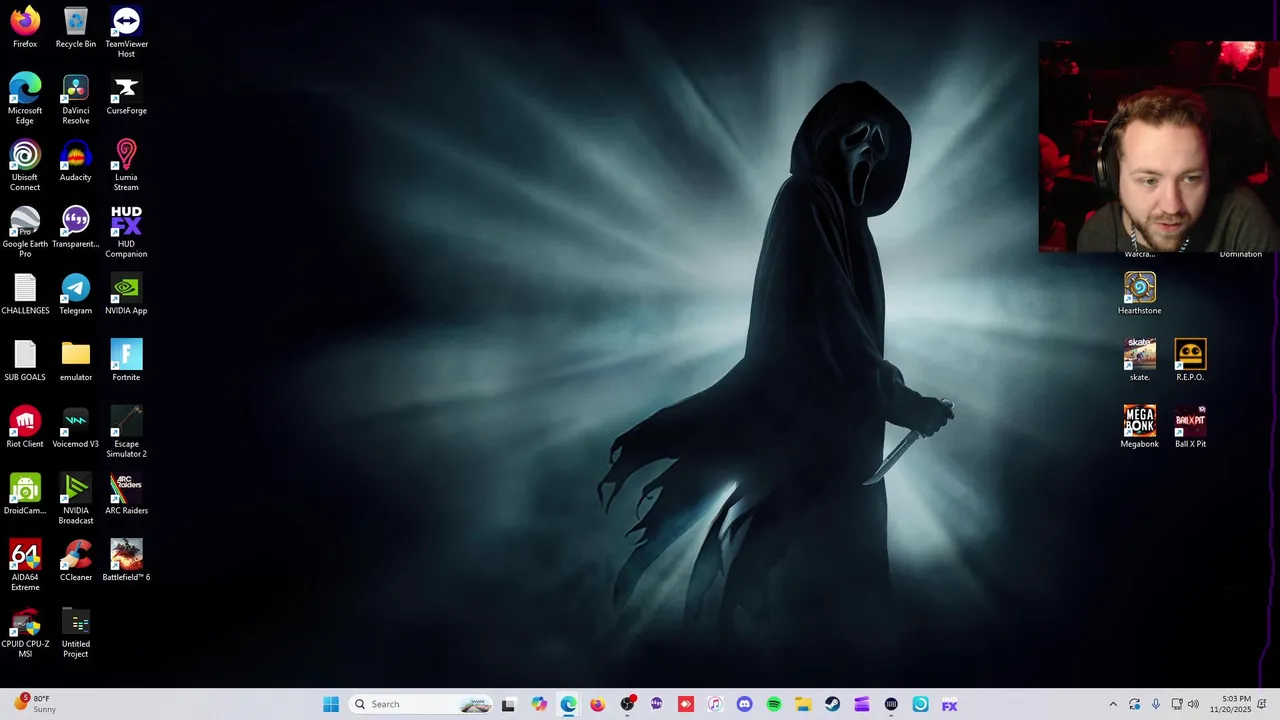
Task: Open dark round taskbar app icon
Action: coord(891,704)
